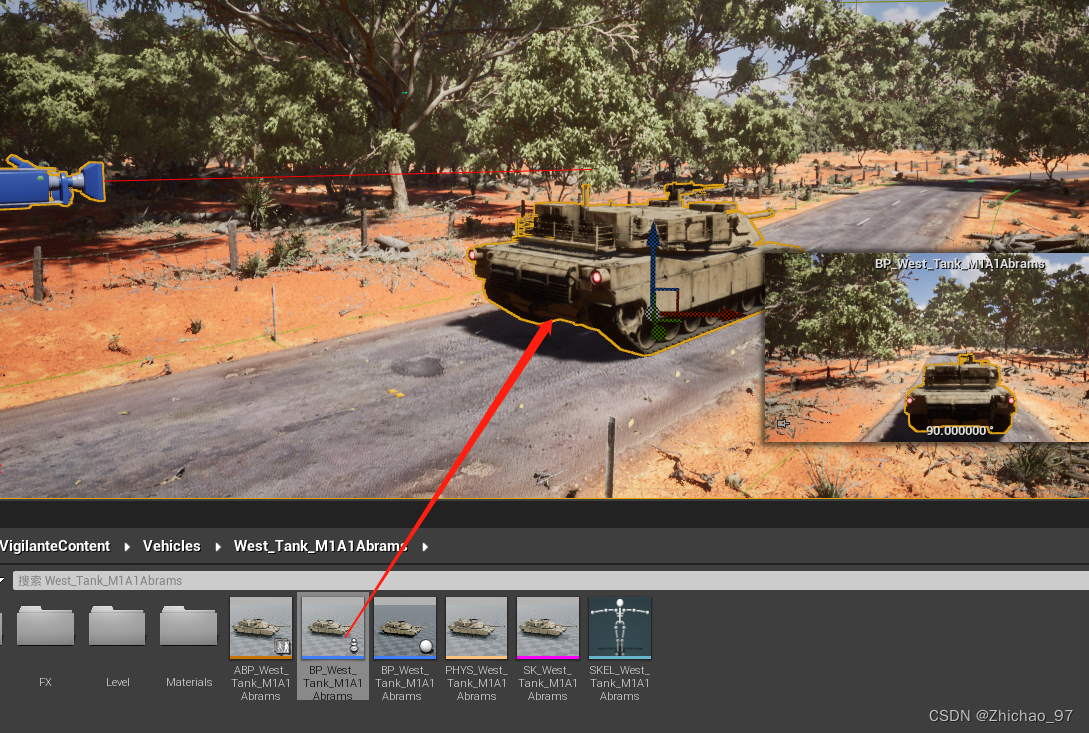Select the SKEL_West_Tank_M1A1Abrams skeleton thumbnail
This screenshot has width=1089, height=733.
(620, 627)
